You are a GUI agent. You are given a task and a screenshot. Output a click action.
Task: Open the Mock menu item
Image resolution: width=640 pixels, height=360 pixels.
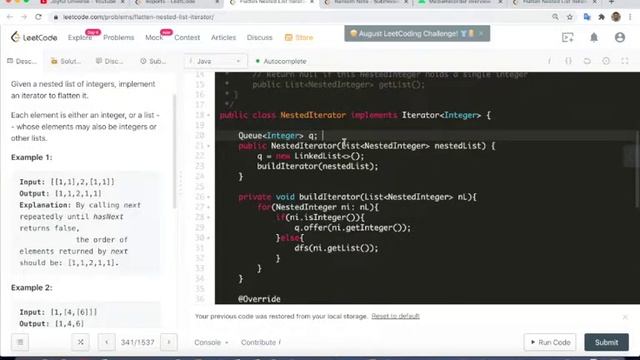click(x=154, y=38)
